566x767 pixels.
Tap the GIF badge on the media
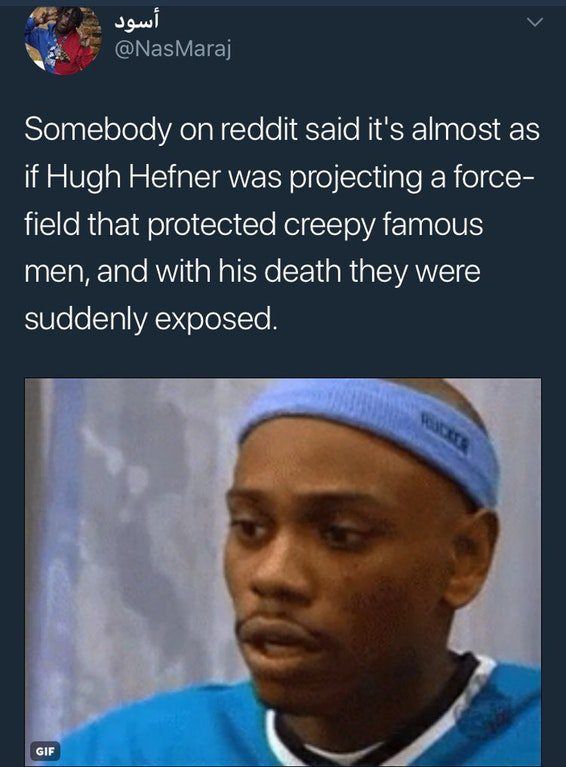click(45, 750)
